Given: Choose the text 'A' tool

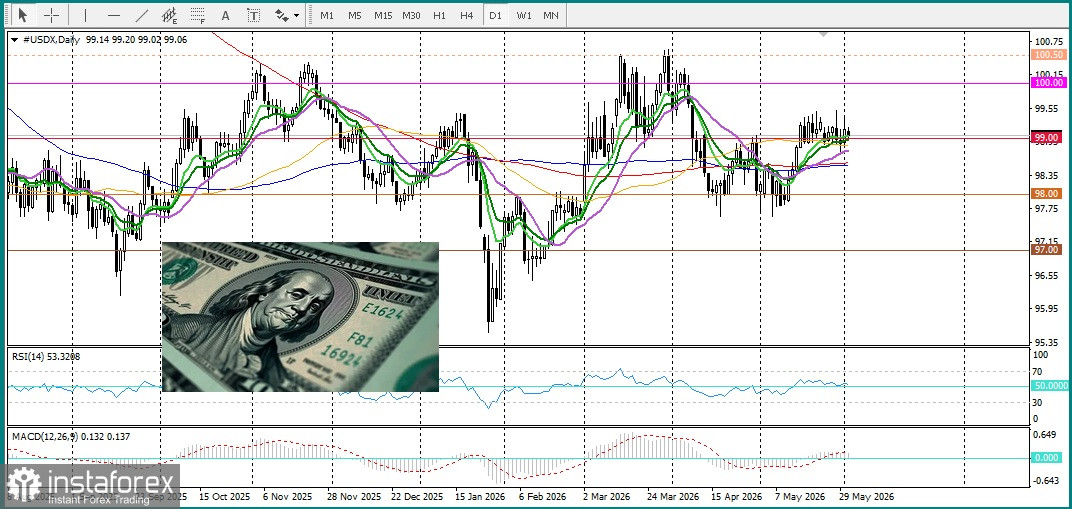Looking at the screenshot, I should (226, 14).
